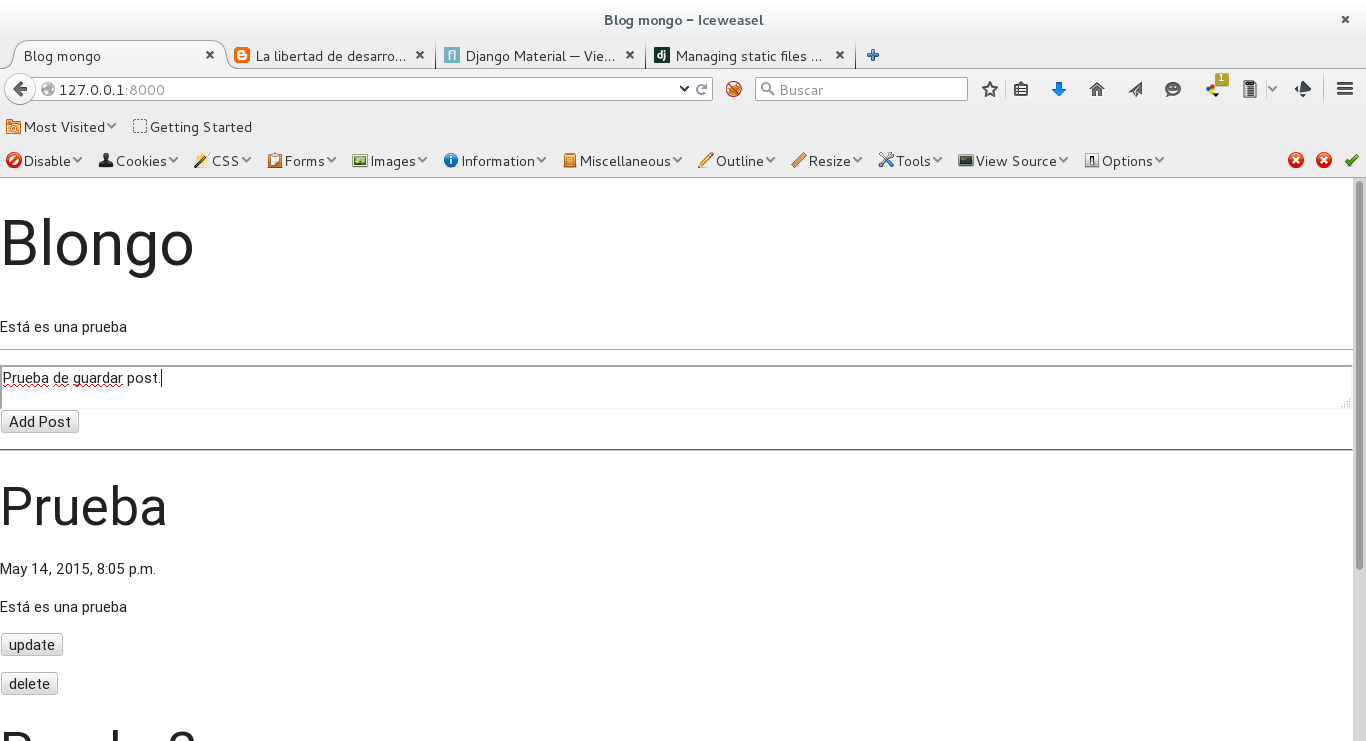Click the update button under Prueba

click(32, 645)
